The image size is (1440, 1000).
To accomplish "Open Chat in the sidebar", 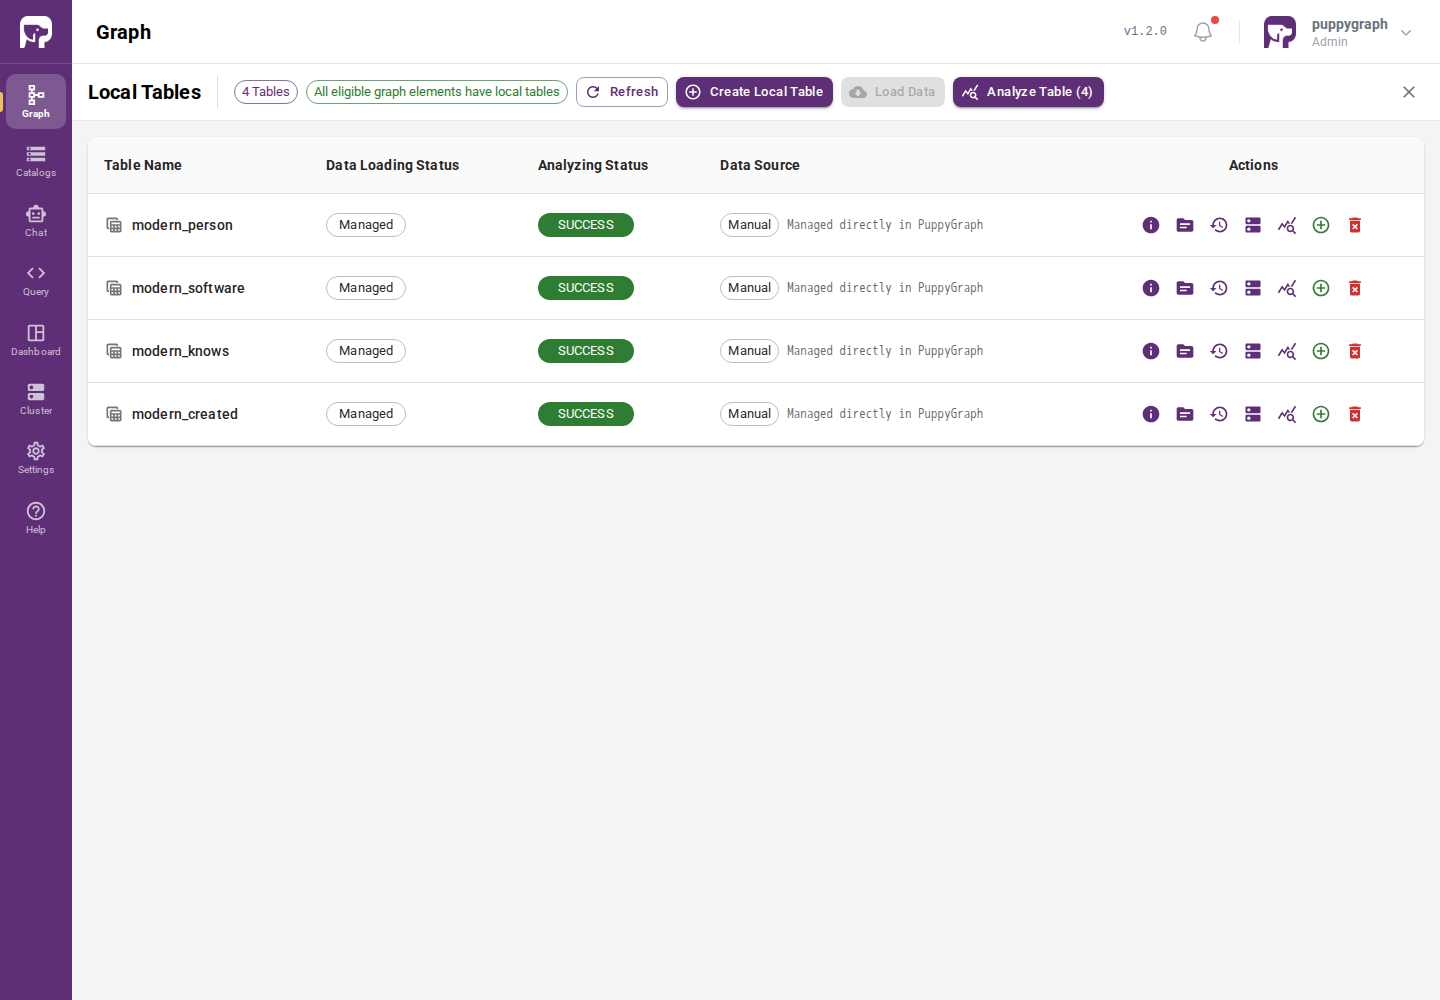I will click(x=36, y=221).
